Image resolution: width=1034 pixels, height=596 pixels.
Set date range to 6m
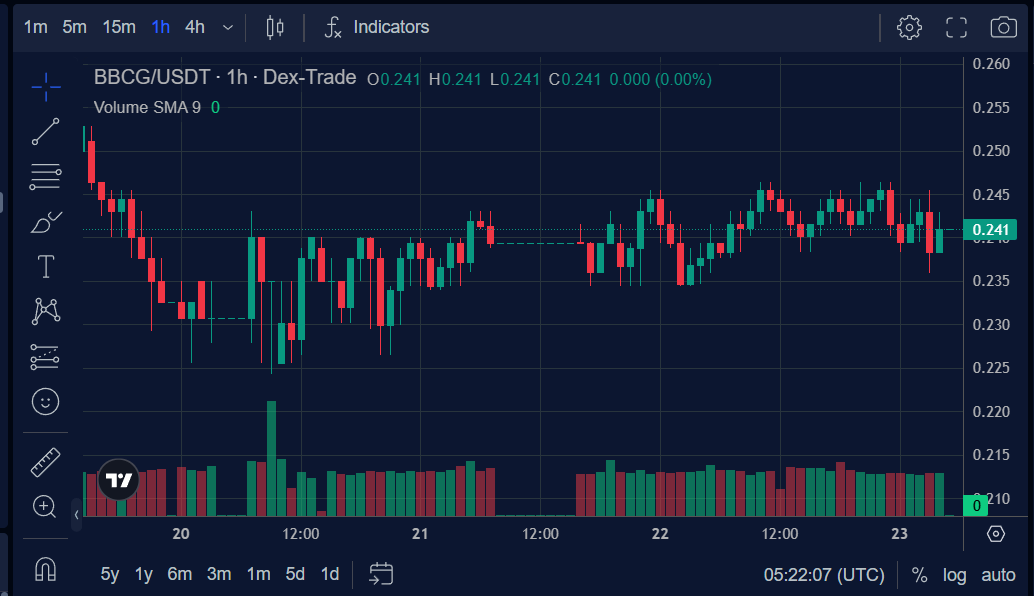pyautogui.click(x=179, y=574)
